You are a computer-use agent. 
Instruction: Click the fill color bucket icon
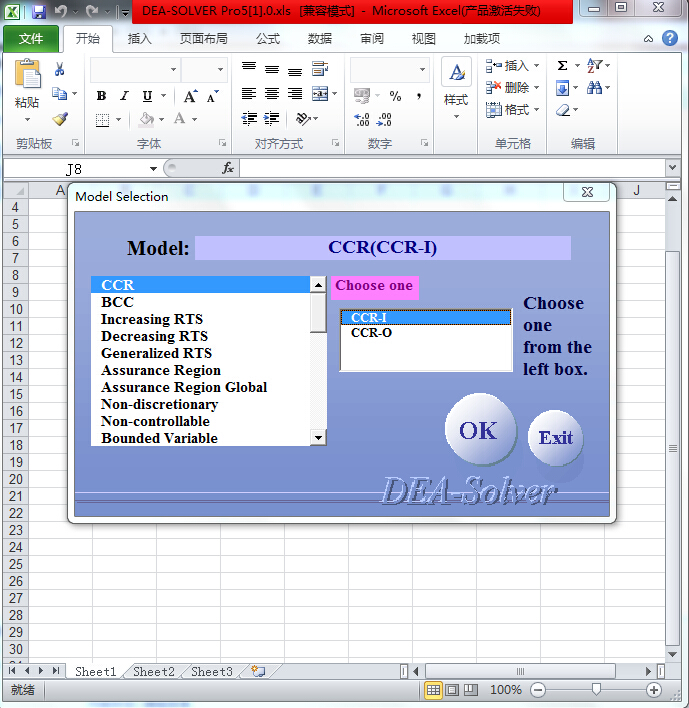point(146,119)
